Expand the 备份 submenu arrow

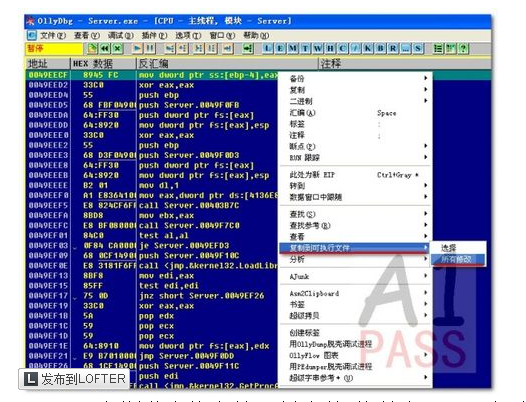click(x=425, y=78)
